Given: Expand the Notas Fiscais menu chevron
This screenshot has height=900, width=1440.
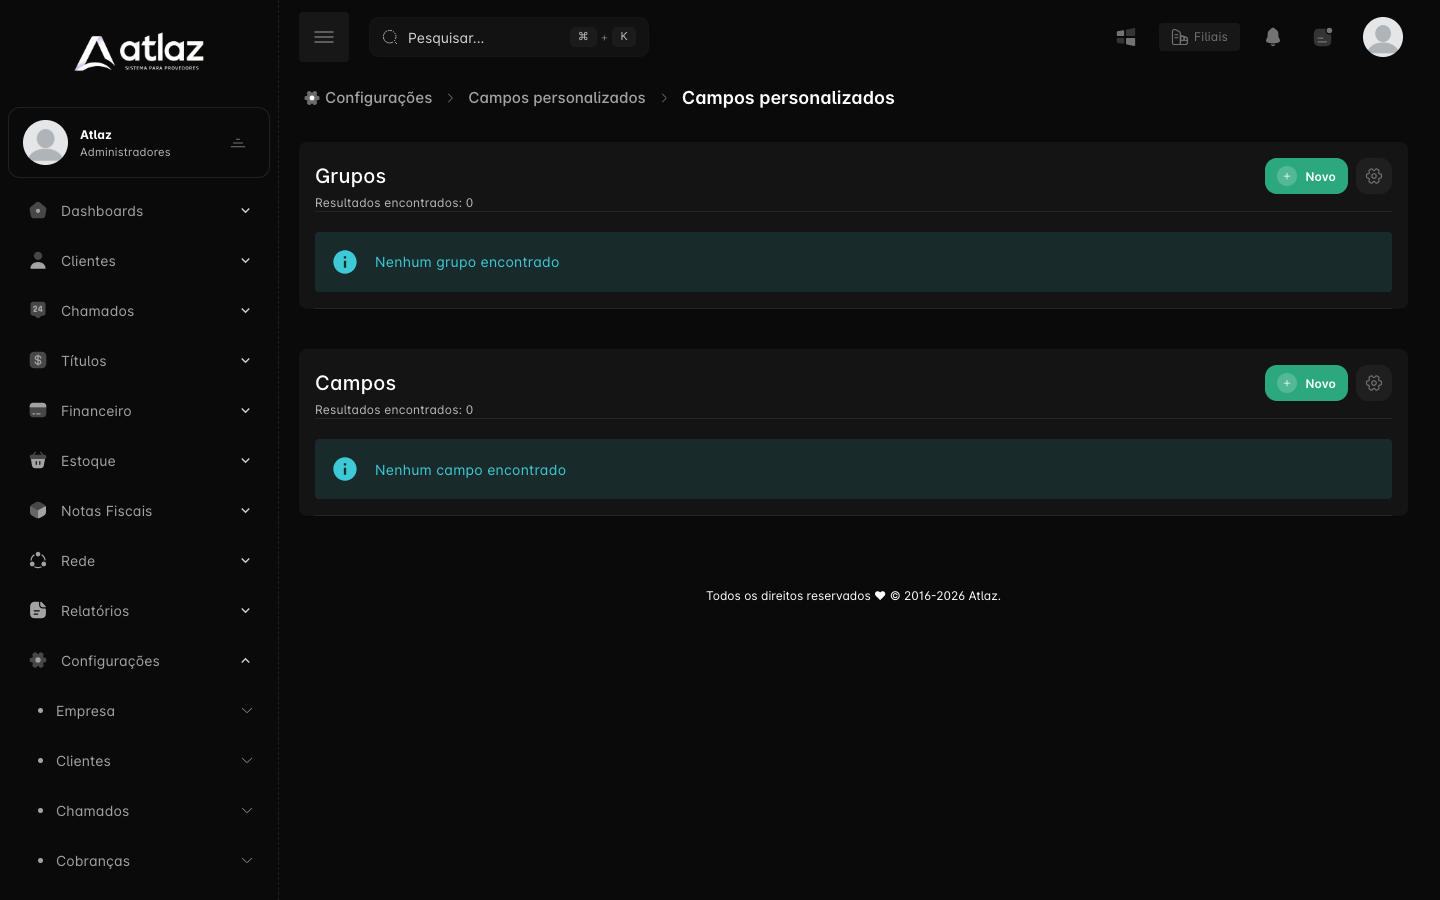Looking at the screenshot, I should [x=245, y=510].
